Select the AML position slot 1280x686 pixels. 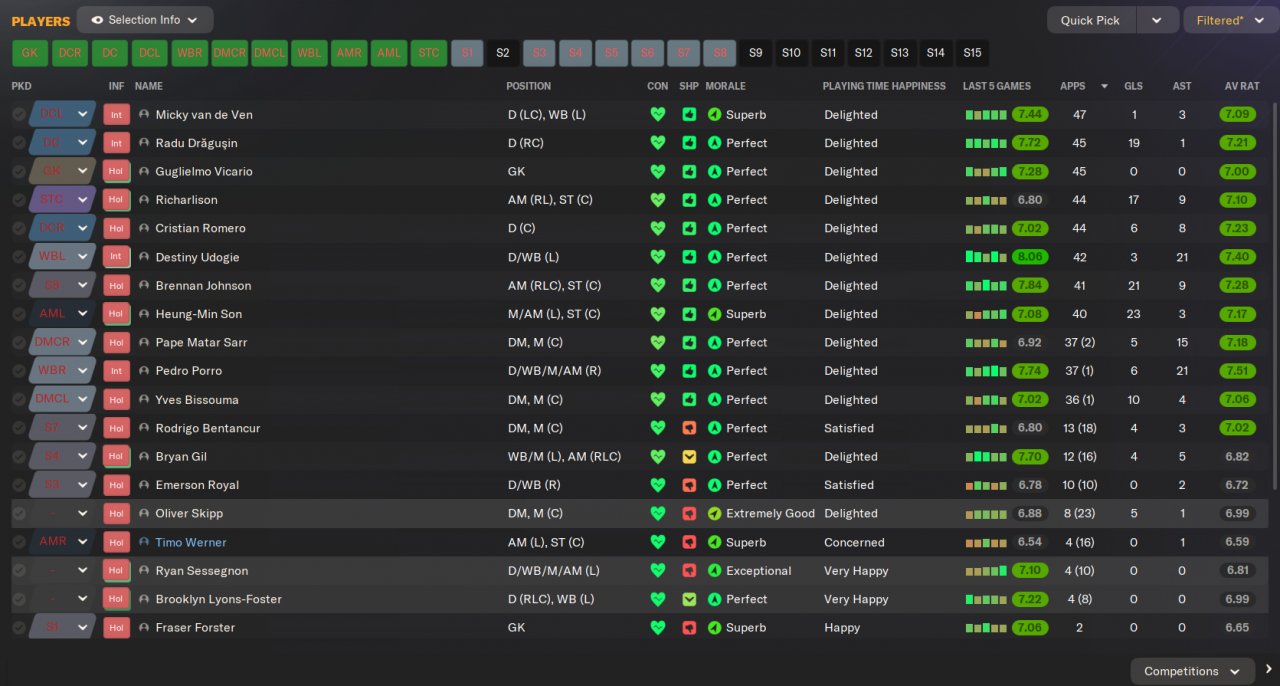(389, 53)
